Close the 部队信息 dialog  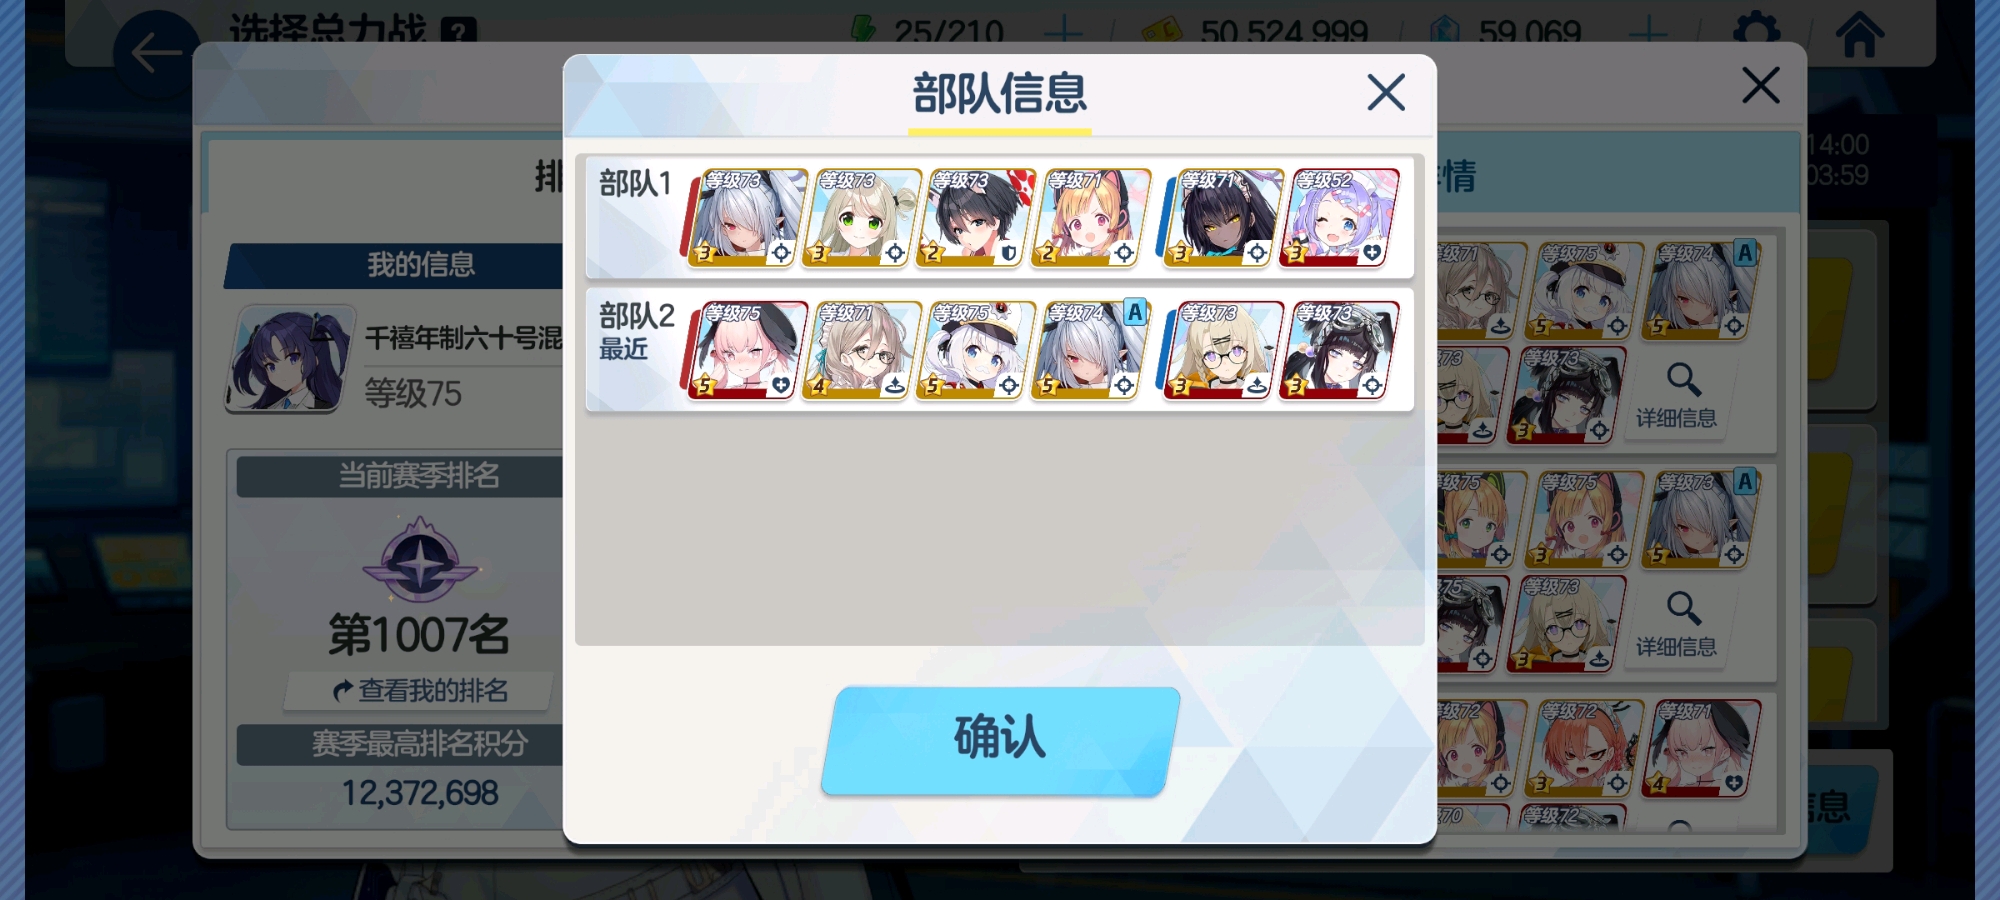point(1386,92)
